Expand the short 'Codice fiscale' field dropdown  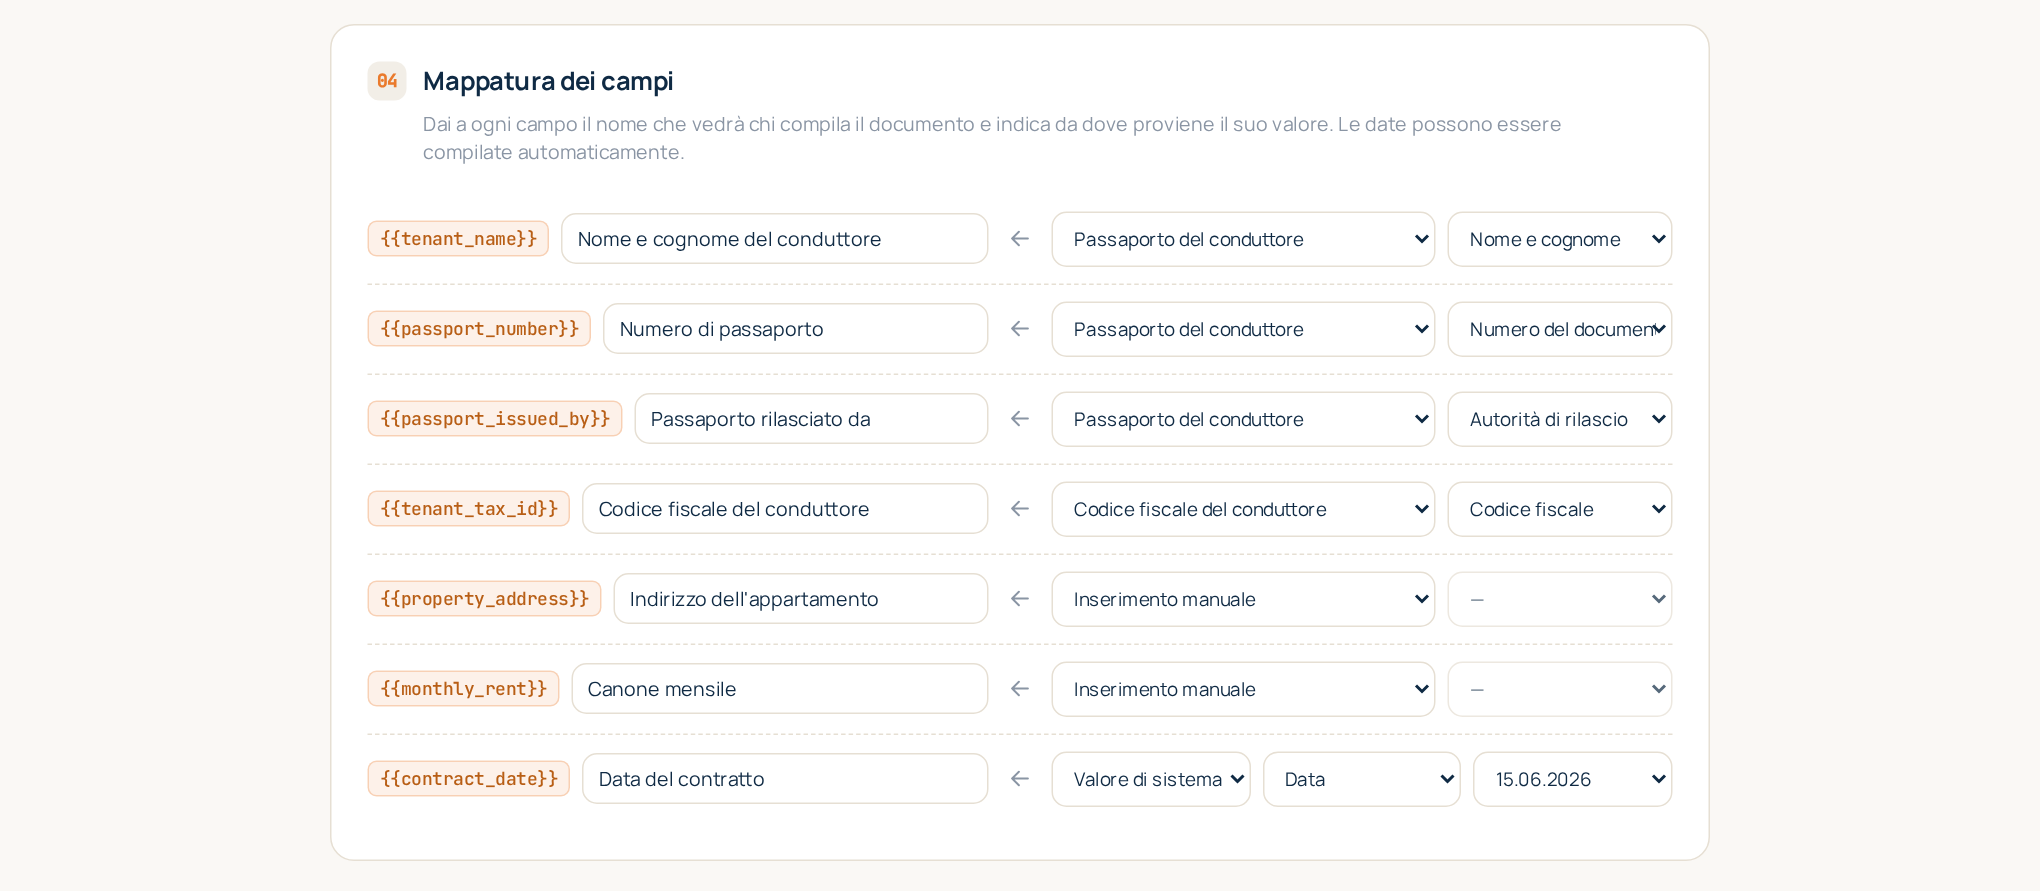(x=1560, y=509)
